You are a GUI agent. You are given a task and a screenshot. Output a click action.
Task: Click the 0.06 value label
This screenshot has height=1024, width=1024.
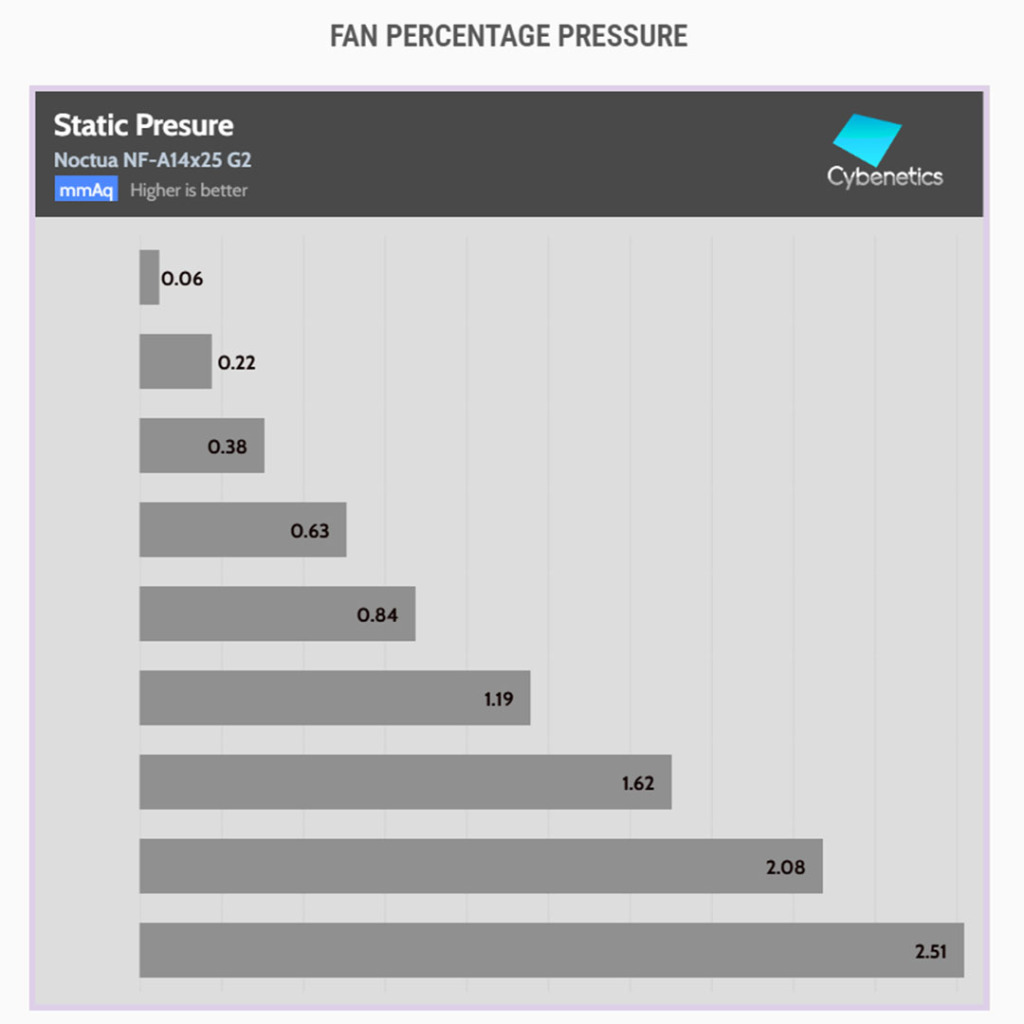click(x=182, y=279)
